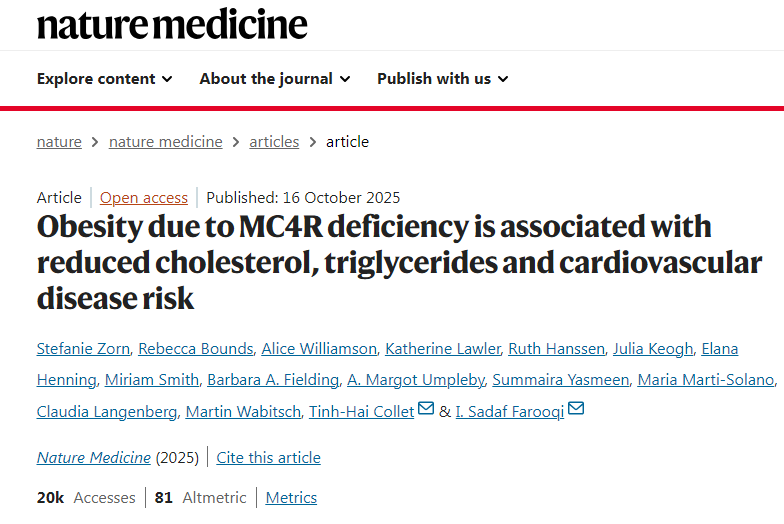Click the envelope icon beside I. Sadaf Farooqi
The image size is (784, 524).
click(x=576, y=410)
